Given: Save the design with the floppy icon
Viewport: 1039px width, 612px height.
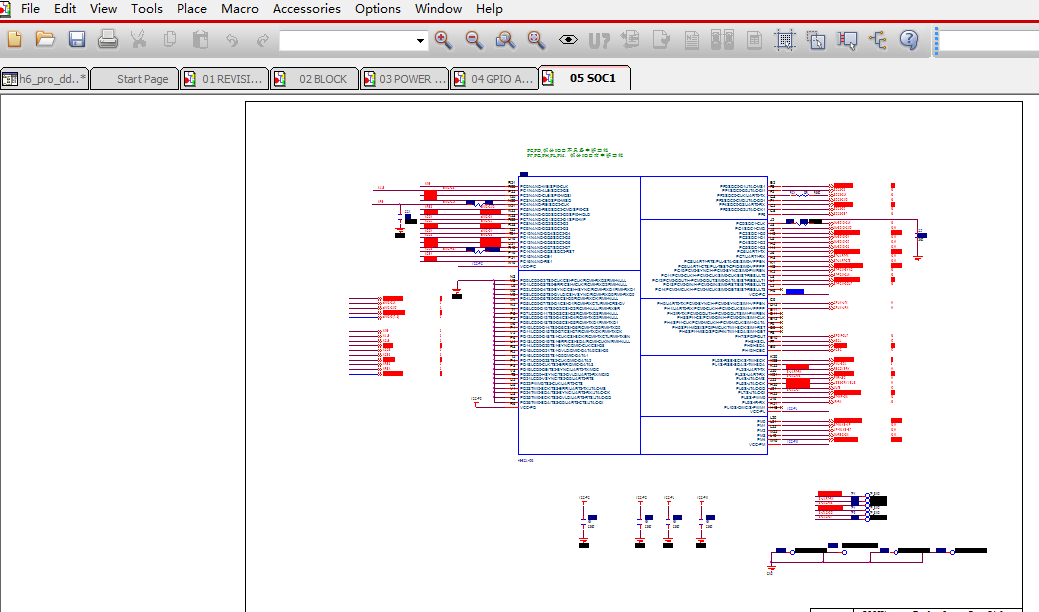Looking at the screenshot, I should point(77,40).
